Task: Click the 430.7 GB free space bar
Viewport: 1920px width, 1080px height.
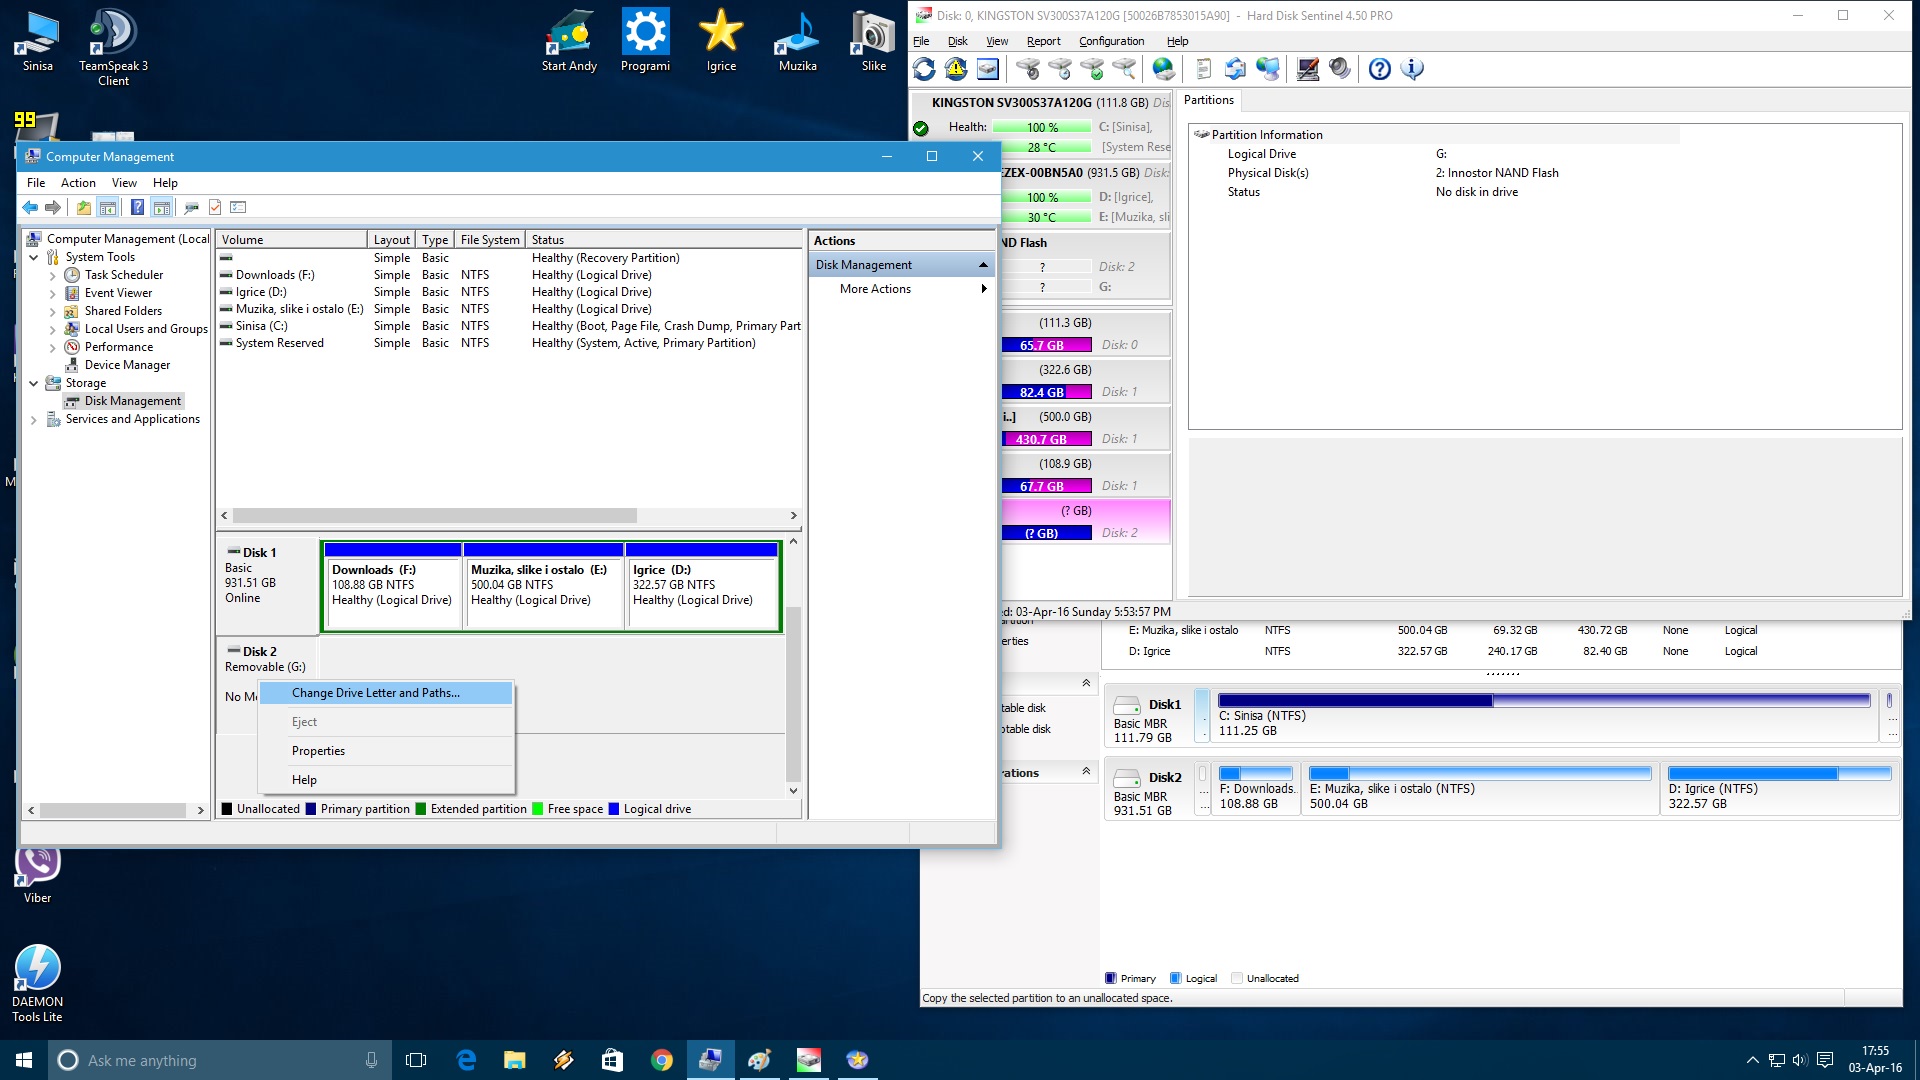Action: point(1046,439)
